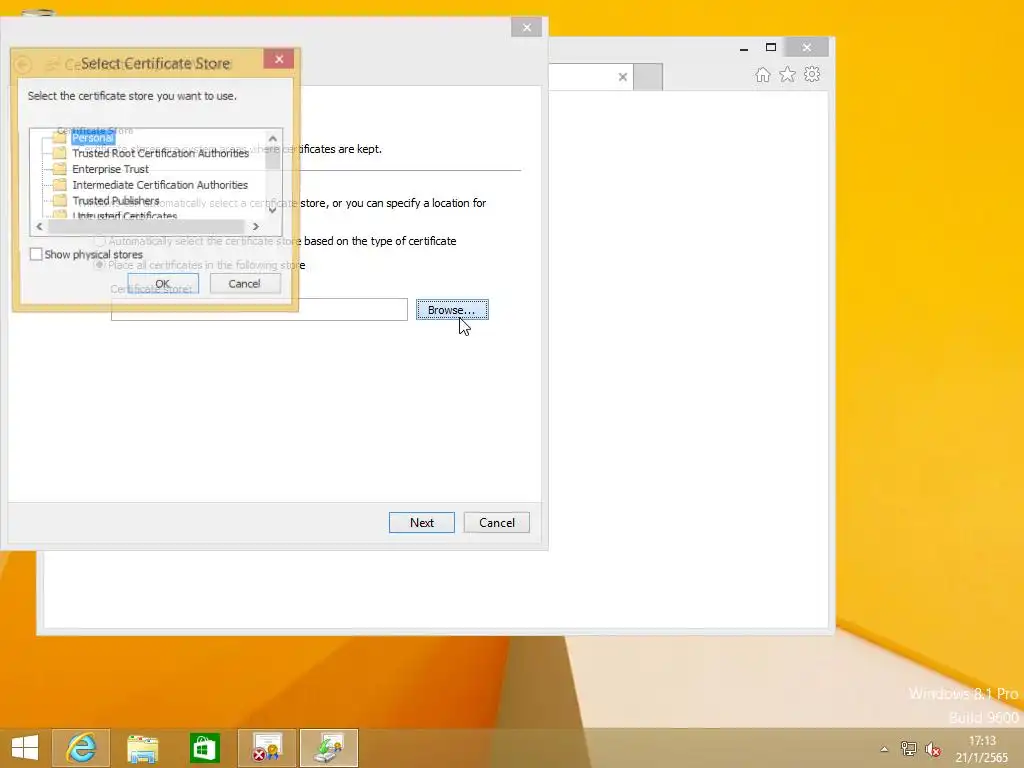Switch to certificate import wizard taskbar icon
This screenshot has height=768, width=1024.
[329, 748]
